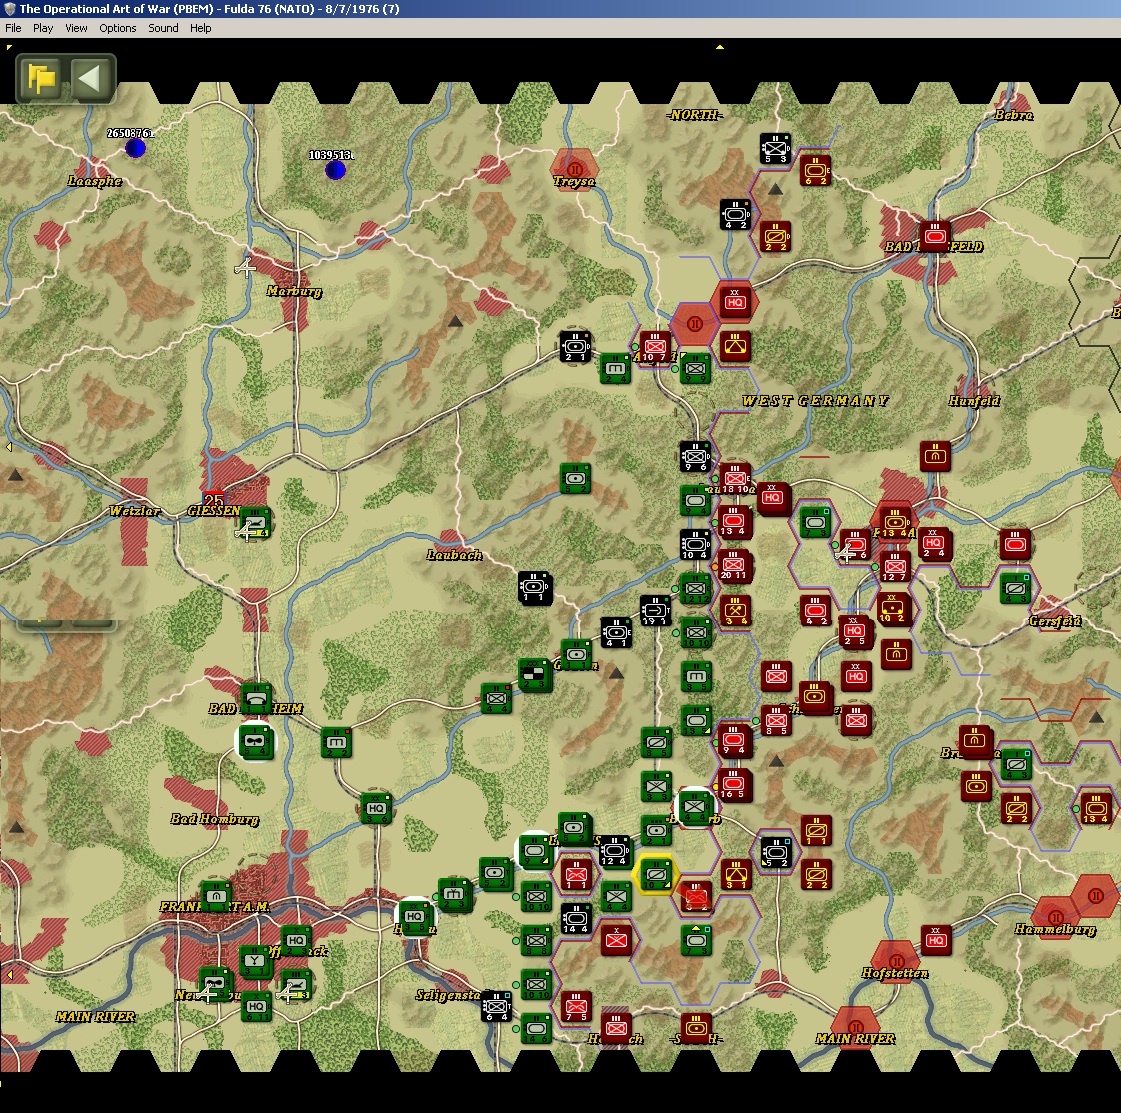The width and height of the screenshot is (1121, 1113).
Task: Select the red HQ counter beside Hofstetten
Action: (x=936, y=941)
